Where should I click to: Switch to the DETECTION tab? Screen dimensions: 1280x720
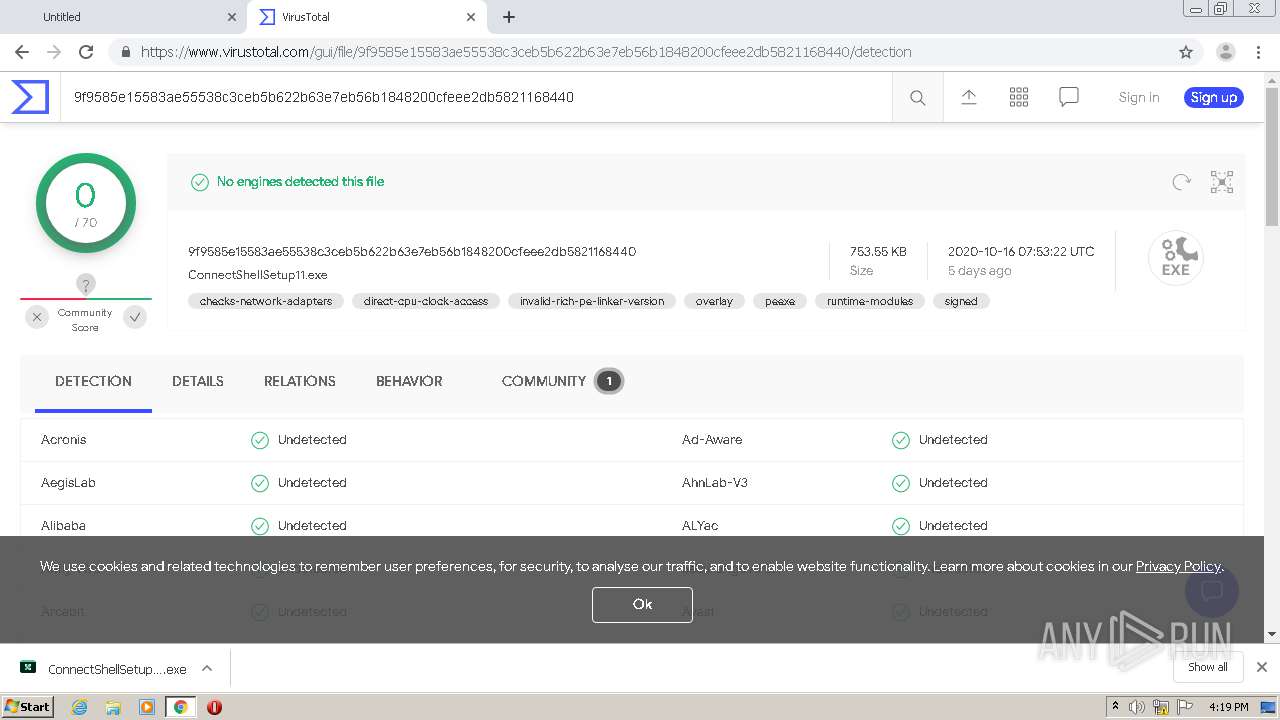pos(93,381)
